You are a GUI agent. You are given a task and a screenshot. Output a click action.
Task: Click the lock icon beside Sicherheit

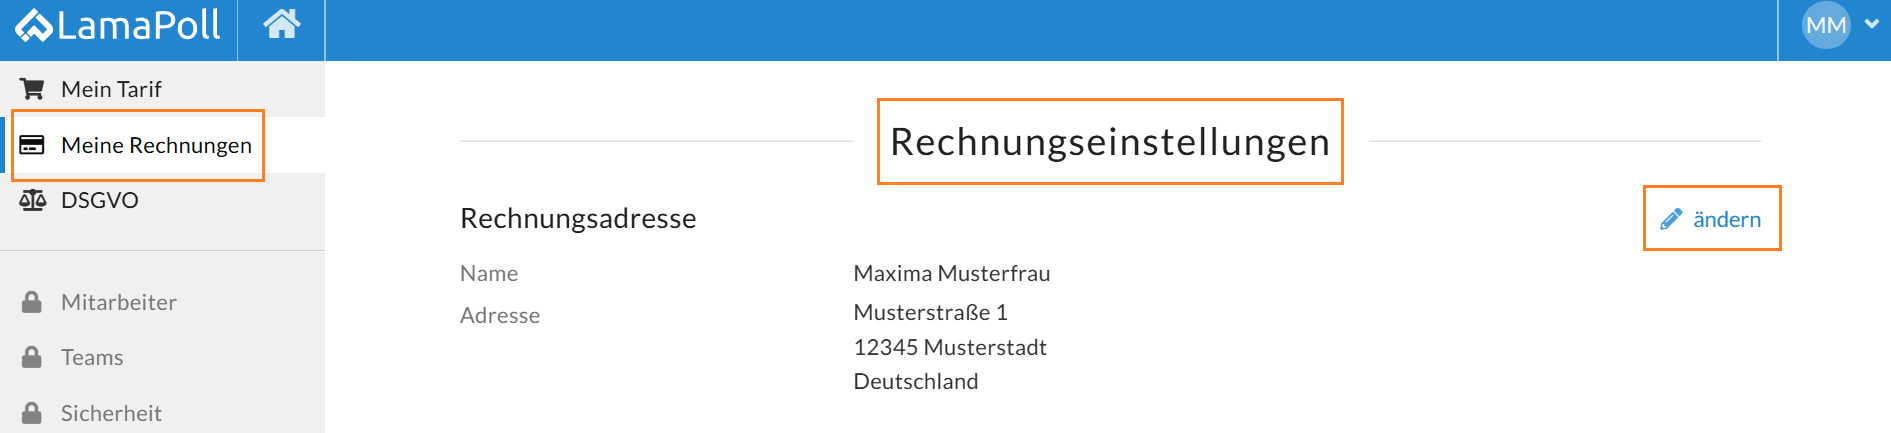32,413
